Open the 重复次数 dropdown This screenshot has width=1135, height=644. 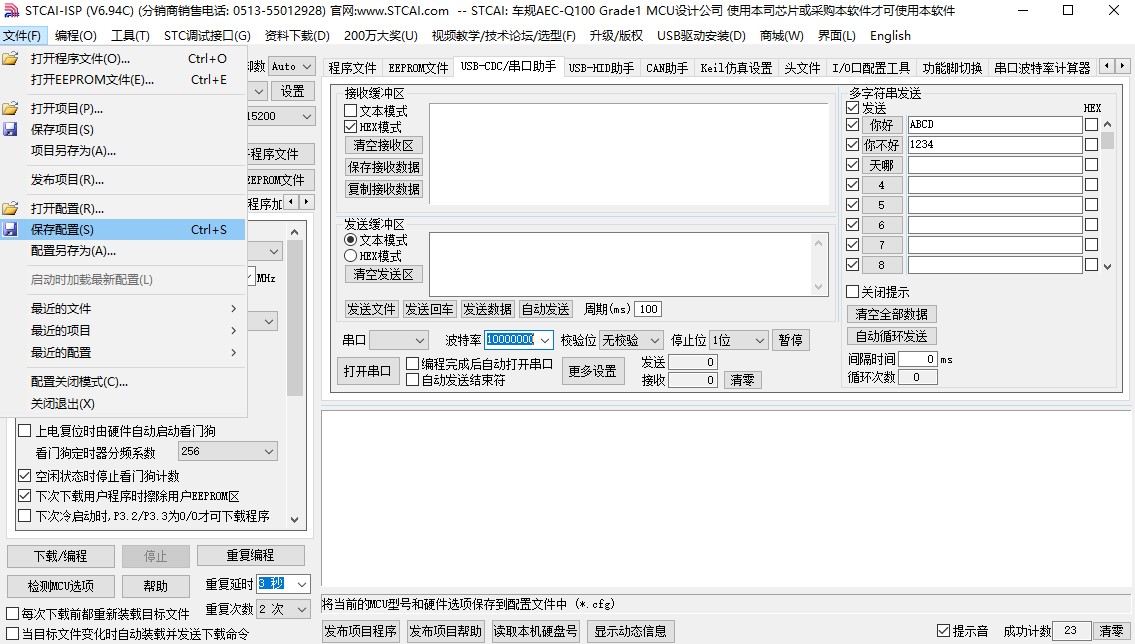[x=283, y=609]
